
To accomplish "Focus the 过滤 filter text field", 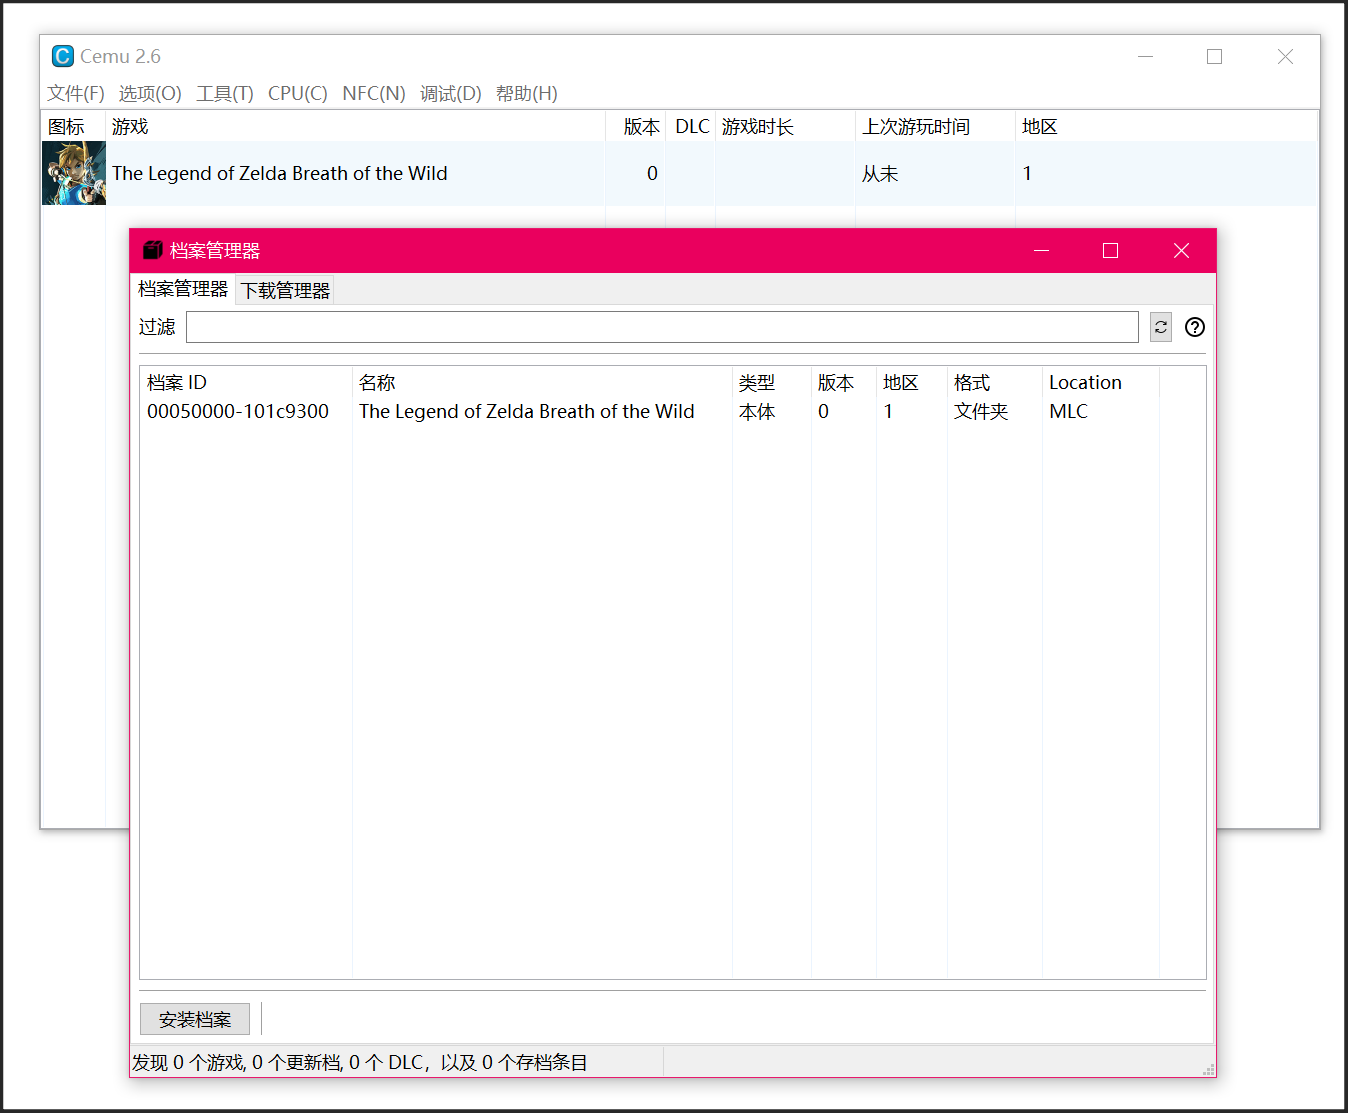I will pos(661,327).
